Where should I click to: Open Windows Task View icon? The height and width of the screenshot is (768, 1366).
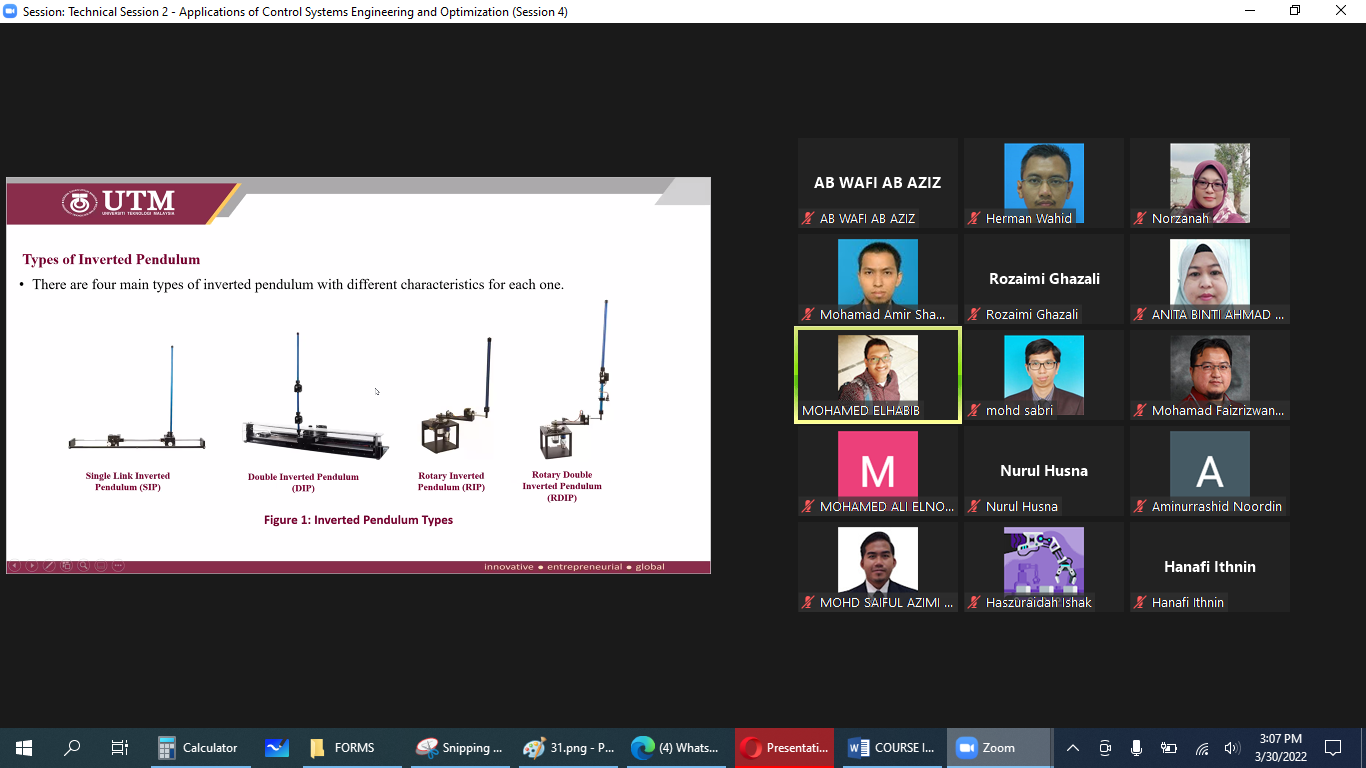tap(120, 748)
